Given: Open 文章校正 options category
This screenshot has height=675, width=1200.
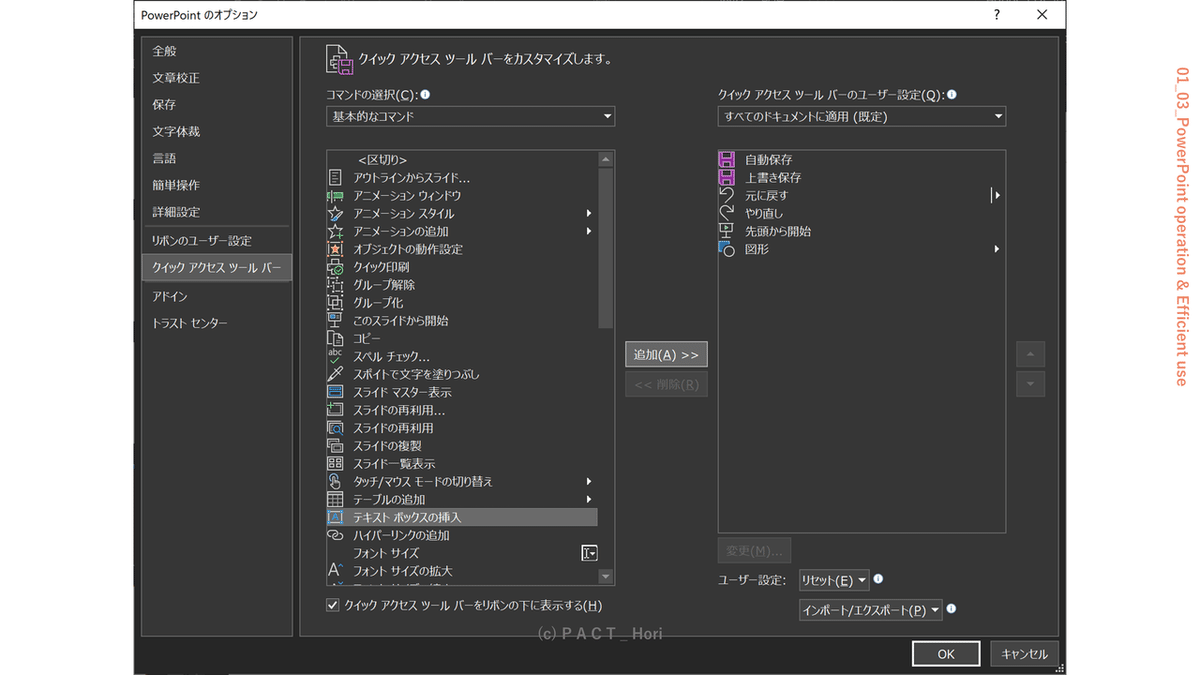Looking at the screenshot, I should tap(176, 78).
